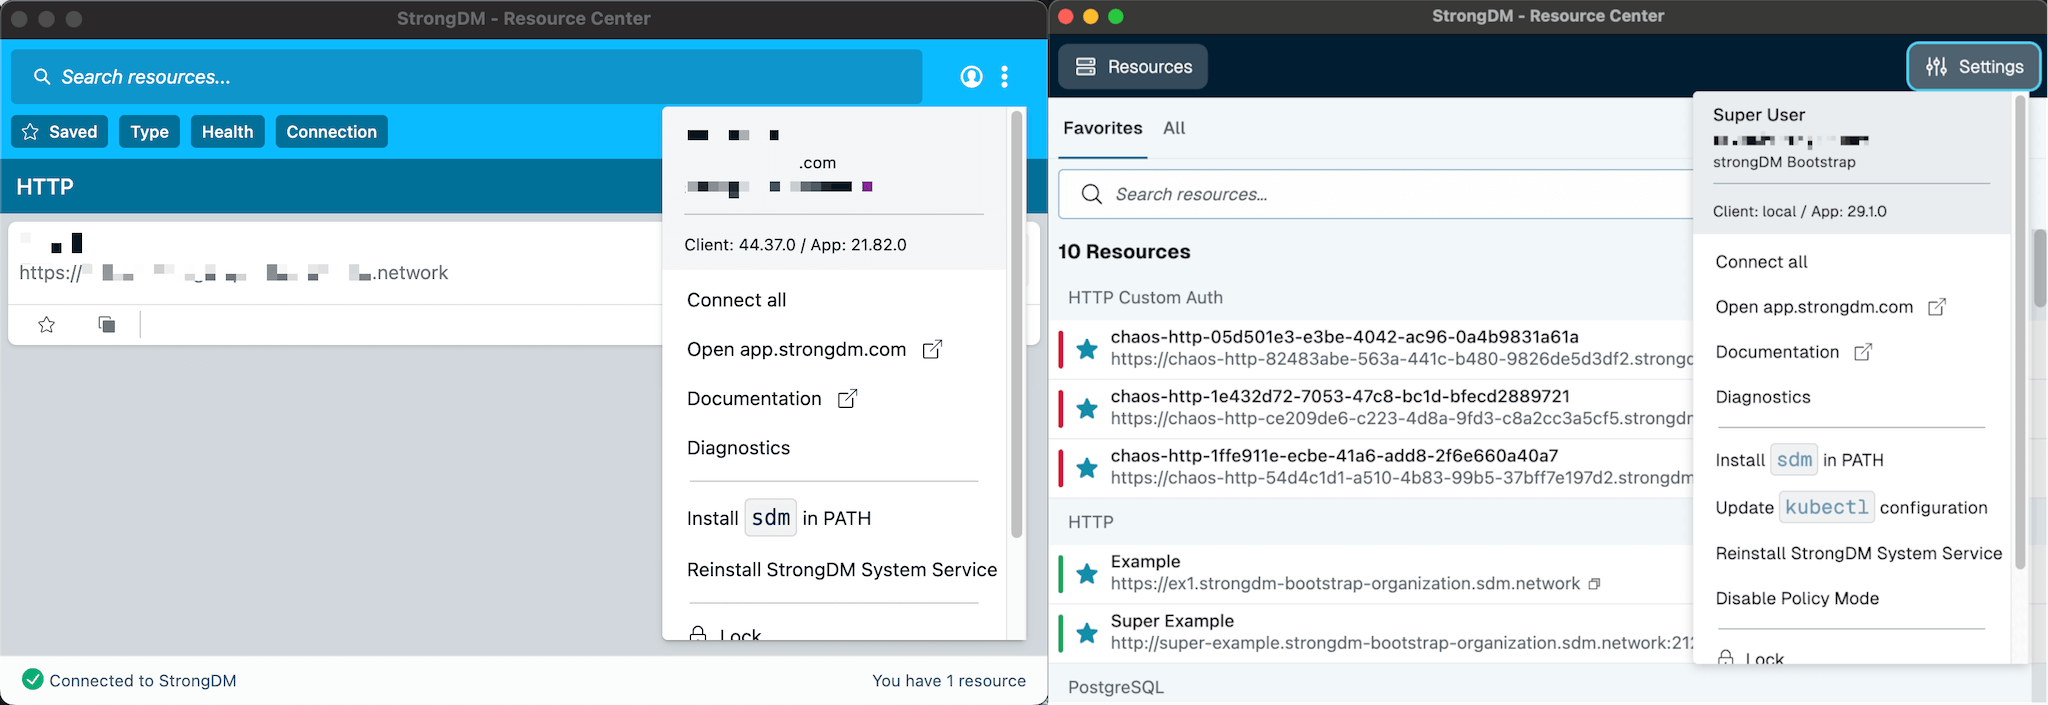The height and width of the screenshot is (705, 2048).
Task: Select Diagnostics in the left window menu
Action: (x=739, y=448)
